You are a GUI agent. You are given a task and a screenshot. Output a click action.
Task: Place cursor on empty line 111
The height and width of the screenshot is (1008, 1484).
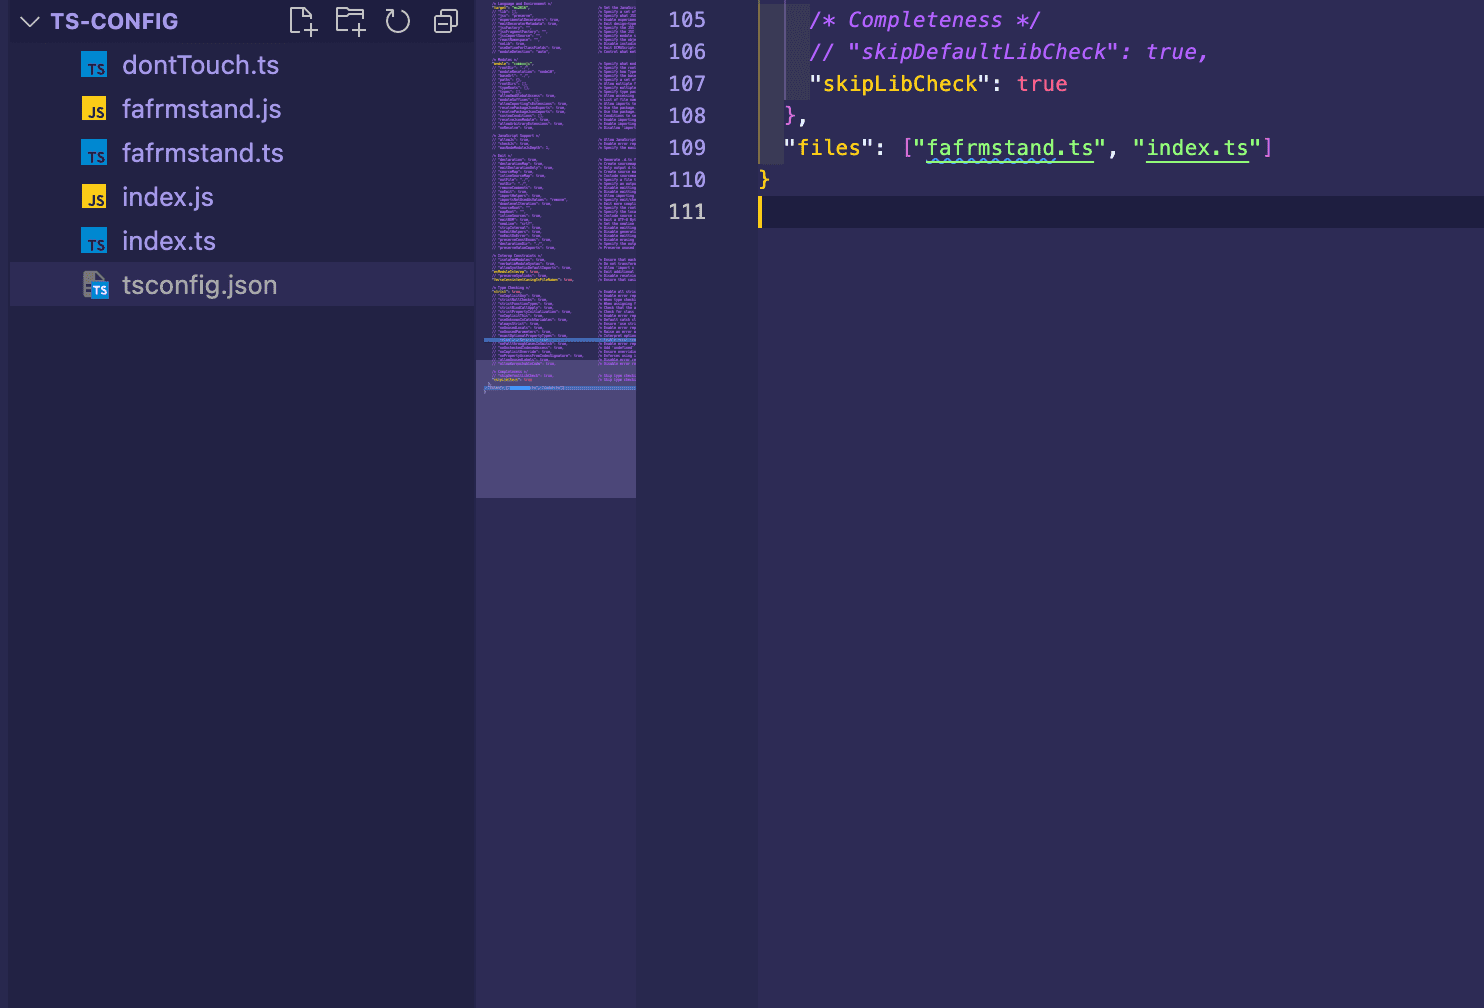coord(1120,212)
